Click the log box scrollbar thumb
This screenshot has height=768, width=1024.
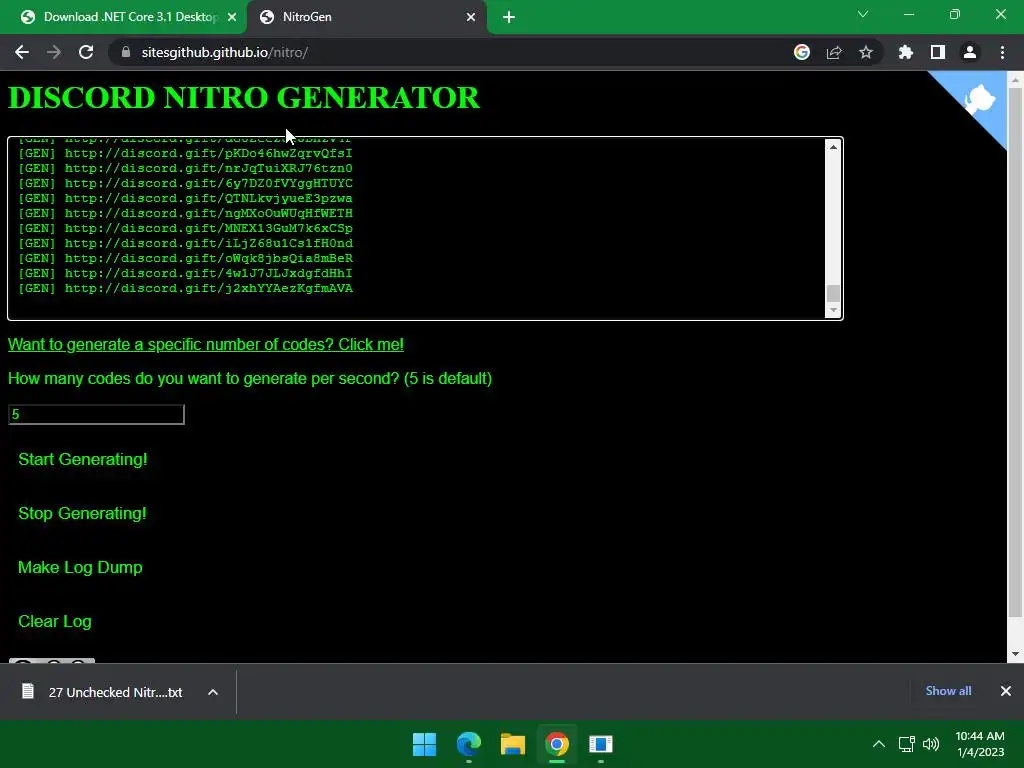[833, 293]
